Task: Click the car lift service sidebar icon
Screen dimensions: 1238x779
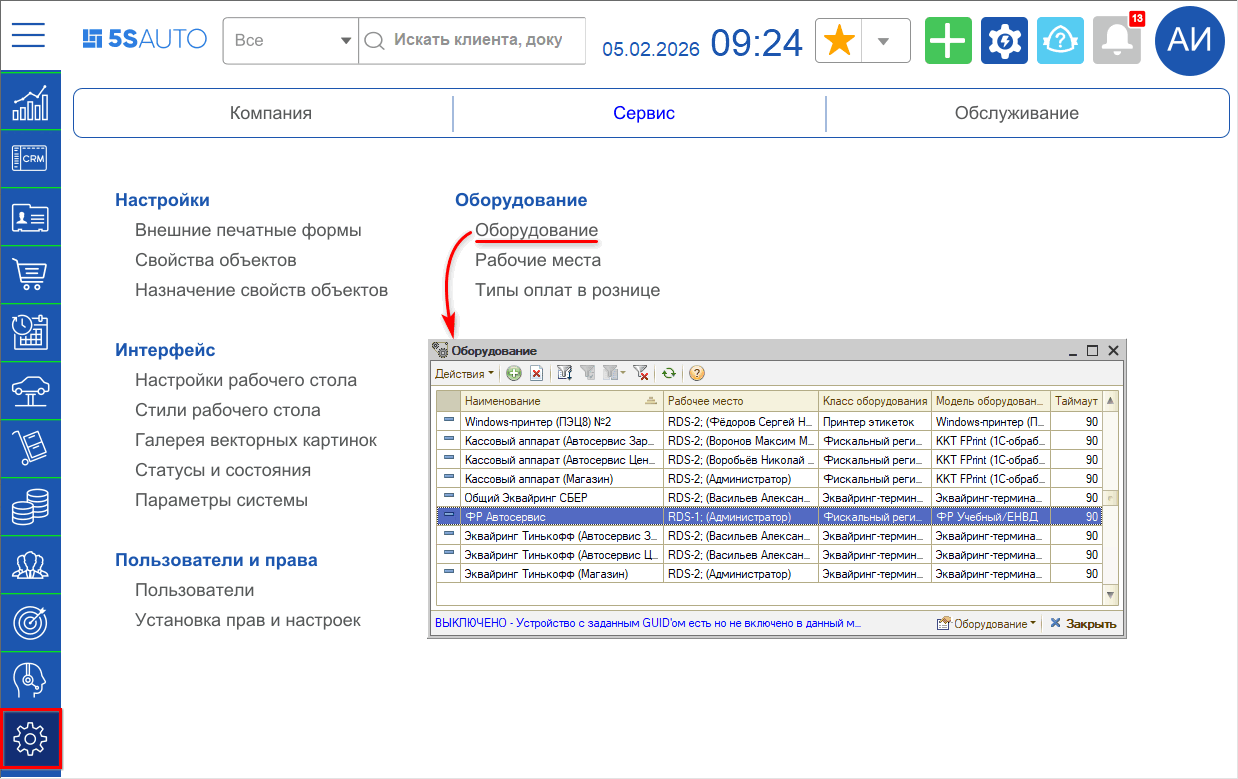Action: click(x=30, y=390)
